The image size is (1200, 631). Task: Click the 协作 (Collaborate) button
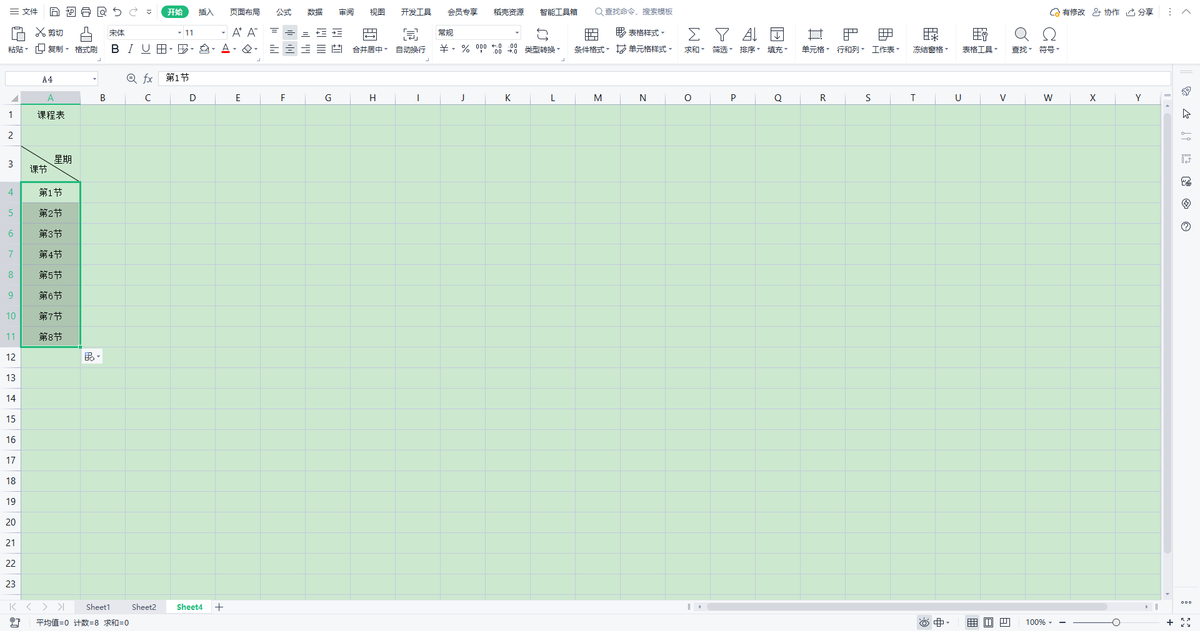coord(1105,12)
